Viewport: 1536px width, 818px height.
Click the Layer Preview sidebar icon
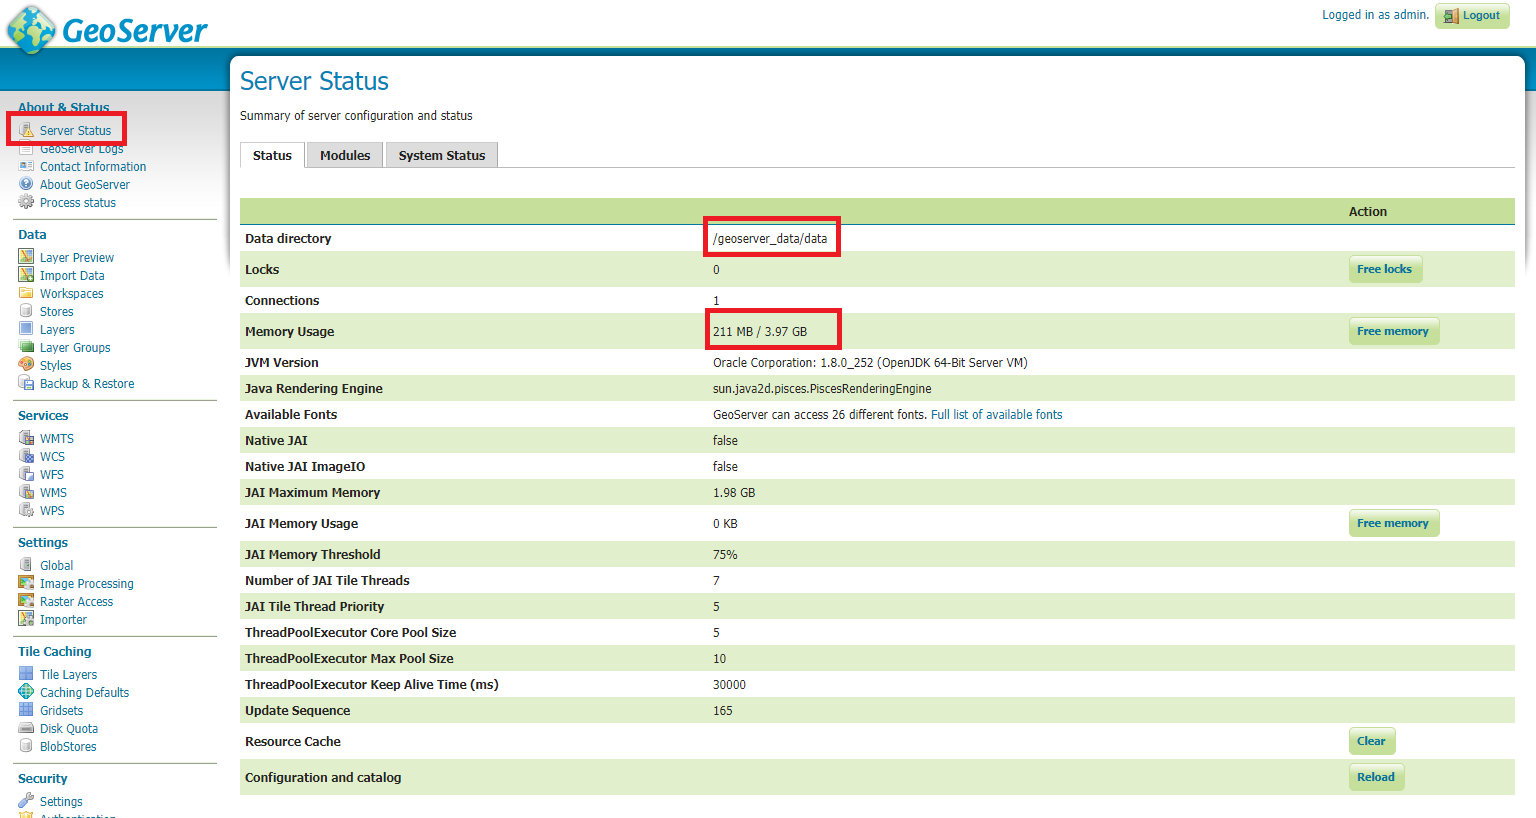click(x=26, y=257)
